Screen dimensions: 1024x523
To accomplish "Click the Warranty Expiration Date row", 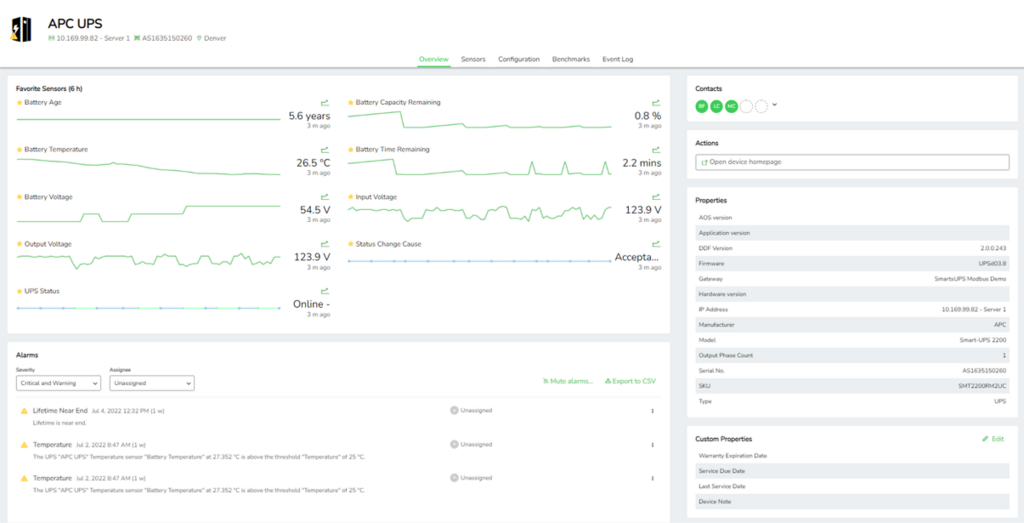I will coord(852,456).
